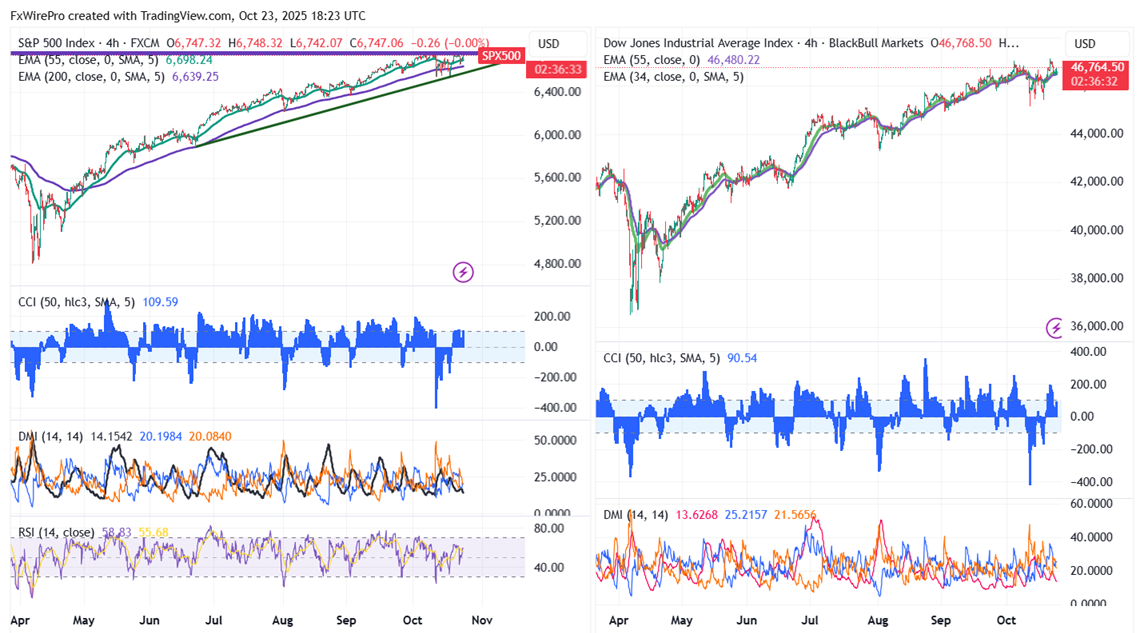Click Jul on the S&P time axis
The height and width of the screenshot is (633, 1140).
coord(214,620)
